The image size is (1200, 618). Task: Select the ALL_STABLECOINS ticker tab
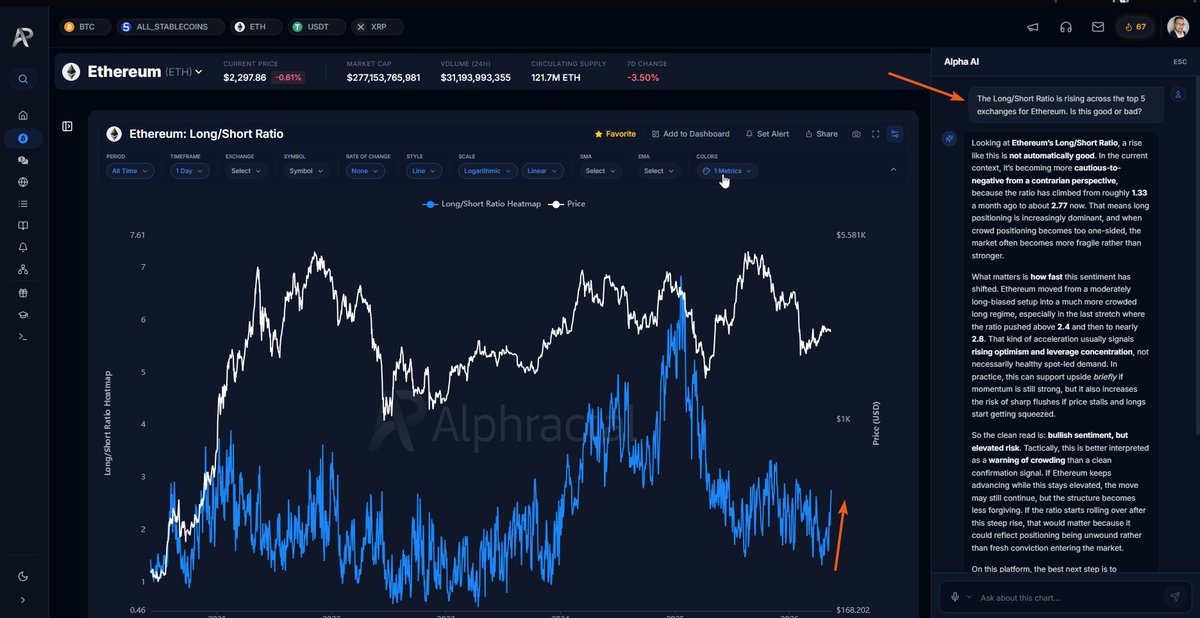pyautogui.click(x=165, y=27)
